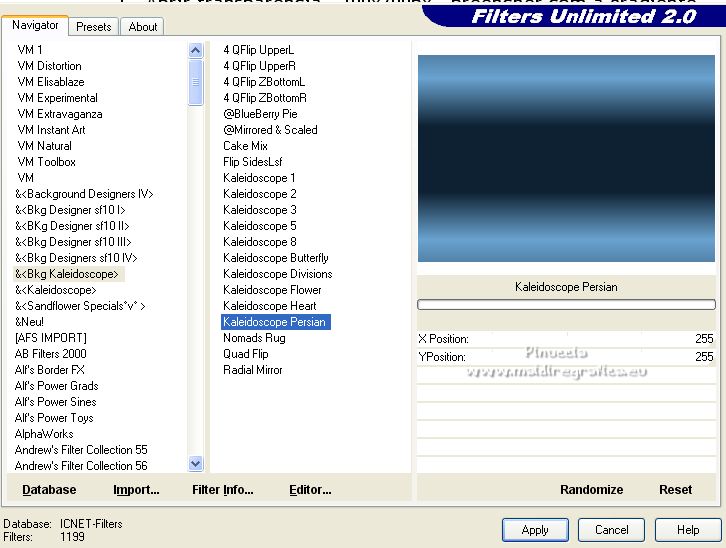The height and width of the screenshot is (548, 726).
Task: Select &<Sandflower Specials°v°> category
Action: pos(80,306)
